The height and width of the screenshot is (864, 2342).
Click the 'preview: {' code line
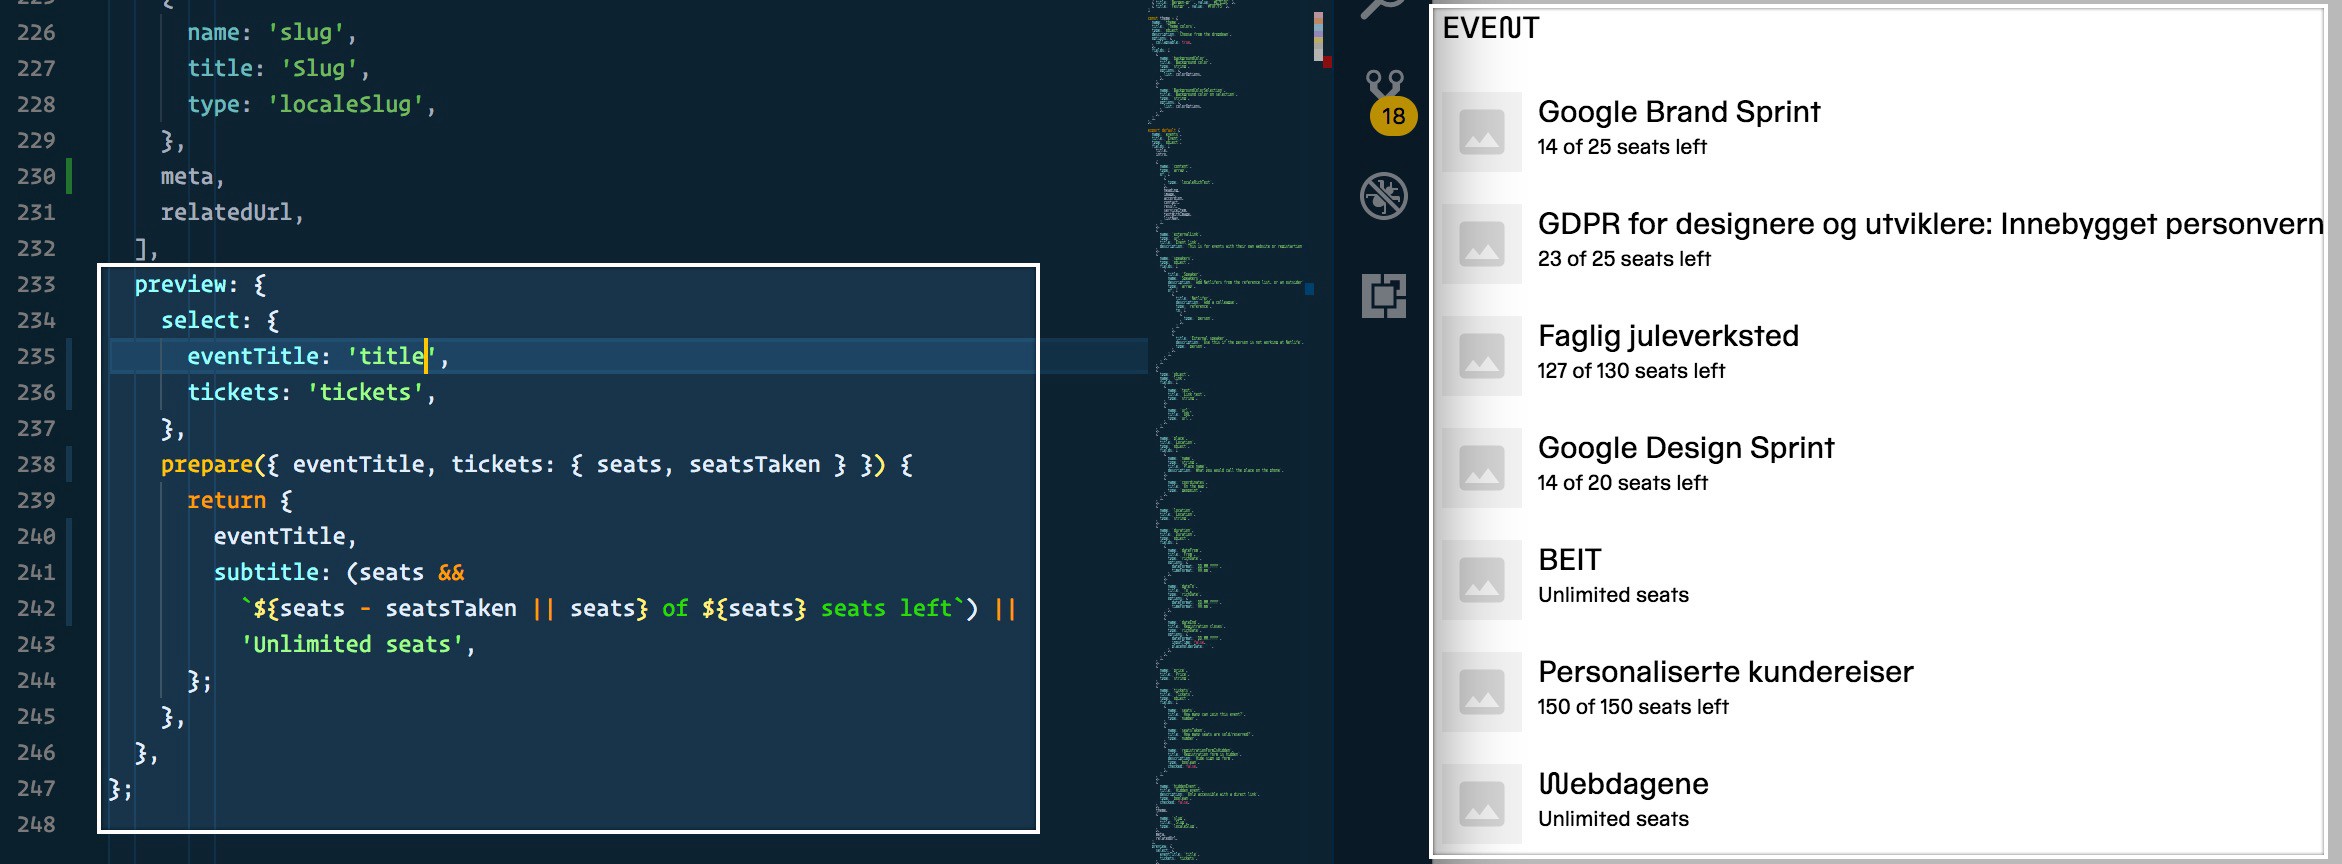click(x=200, y=284)
